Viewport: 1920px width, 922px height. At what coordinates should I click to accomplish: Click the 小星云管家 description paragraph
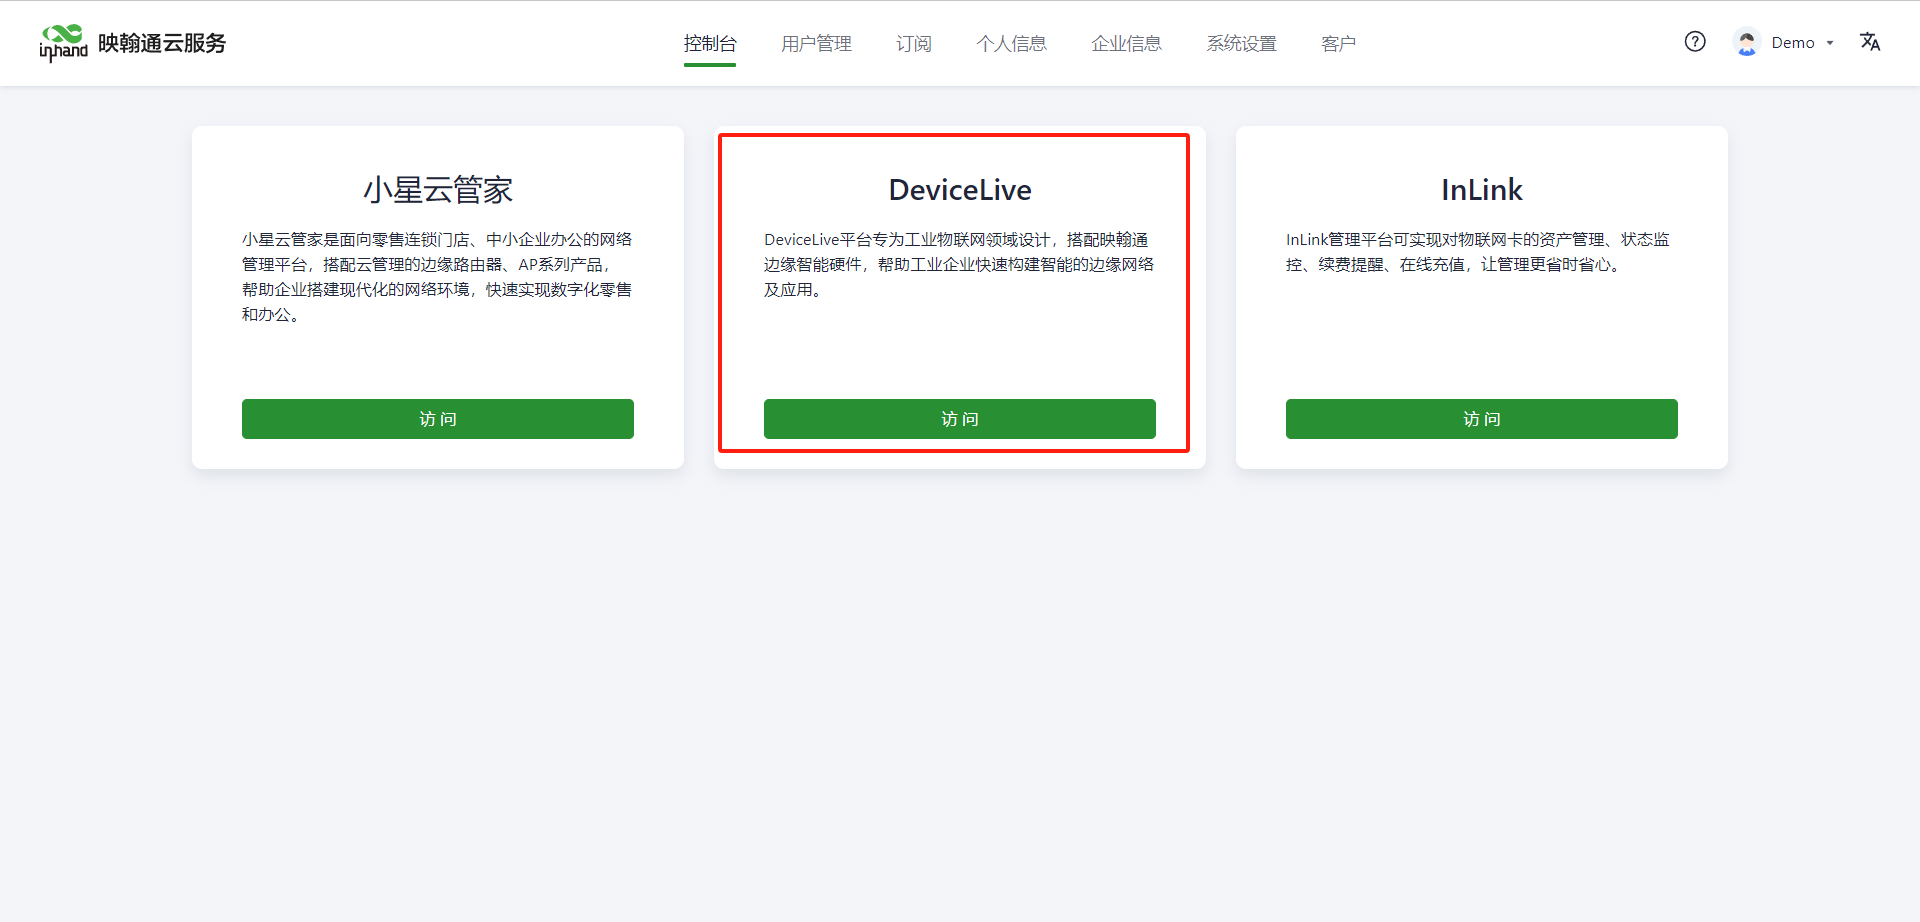[x=438, y=277]
